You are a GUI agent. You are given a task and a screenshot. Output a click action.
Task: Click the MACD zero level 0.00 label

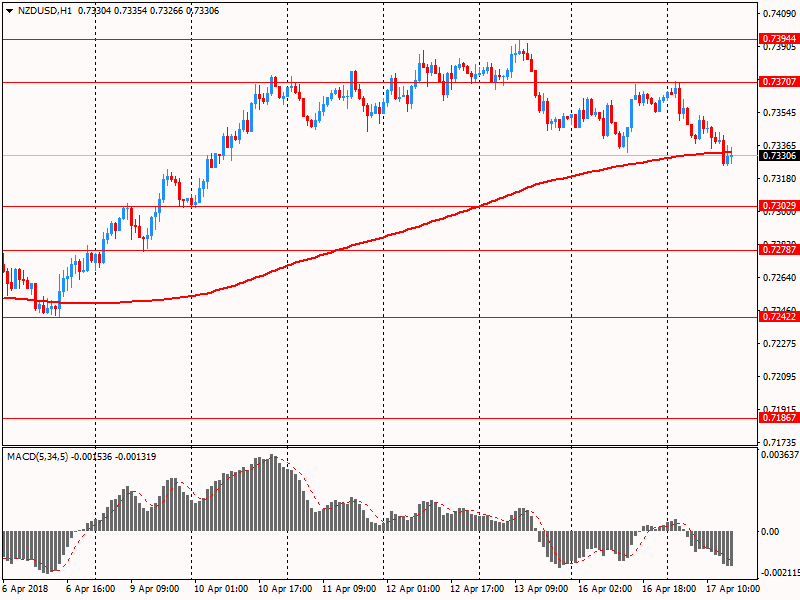tap(770, 532)
